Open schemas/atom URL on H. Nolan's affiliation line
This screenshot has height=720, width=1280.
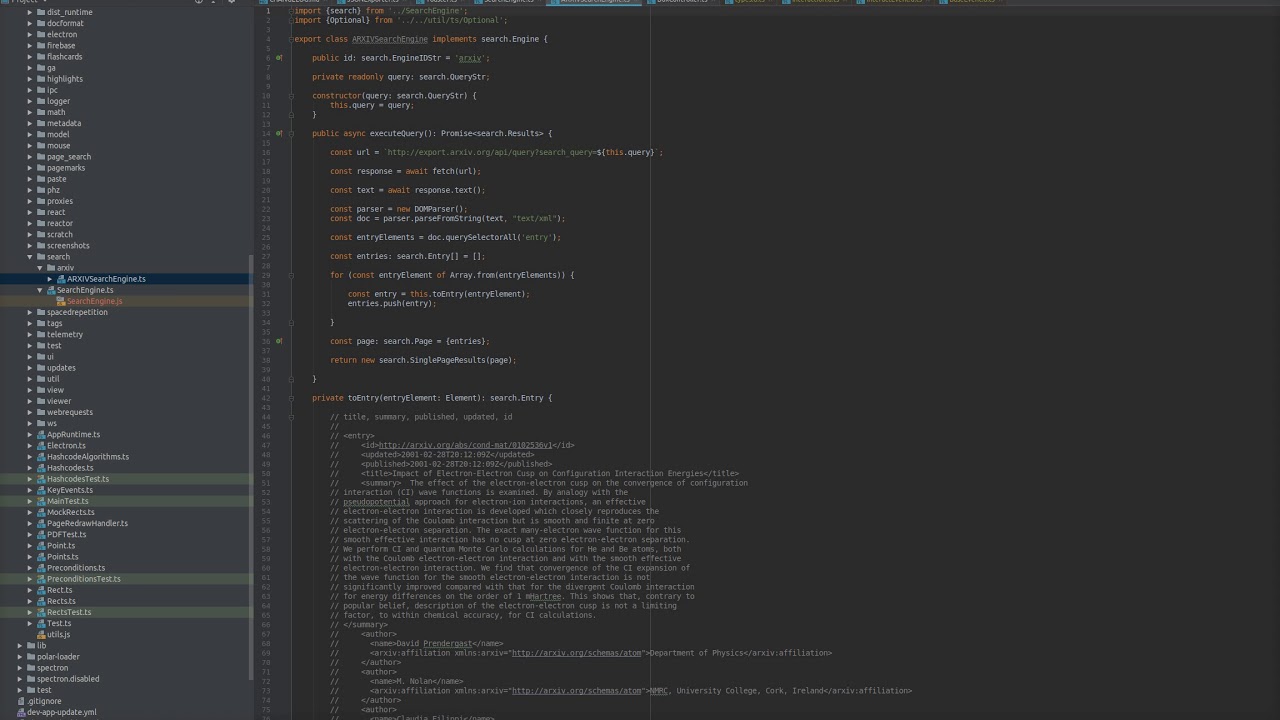[576, 691]
